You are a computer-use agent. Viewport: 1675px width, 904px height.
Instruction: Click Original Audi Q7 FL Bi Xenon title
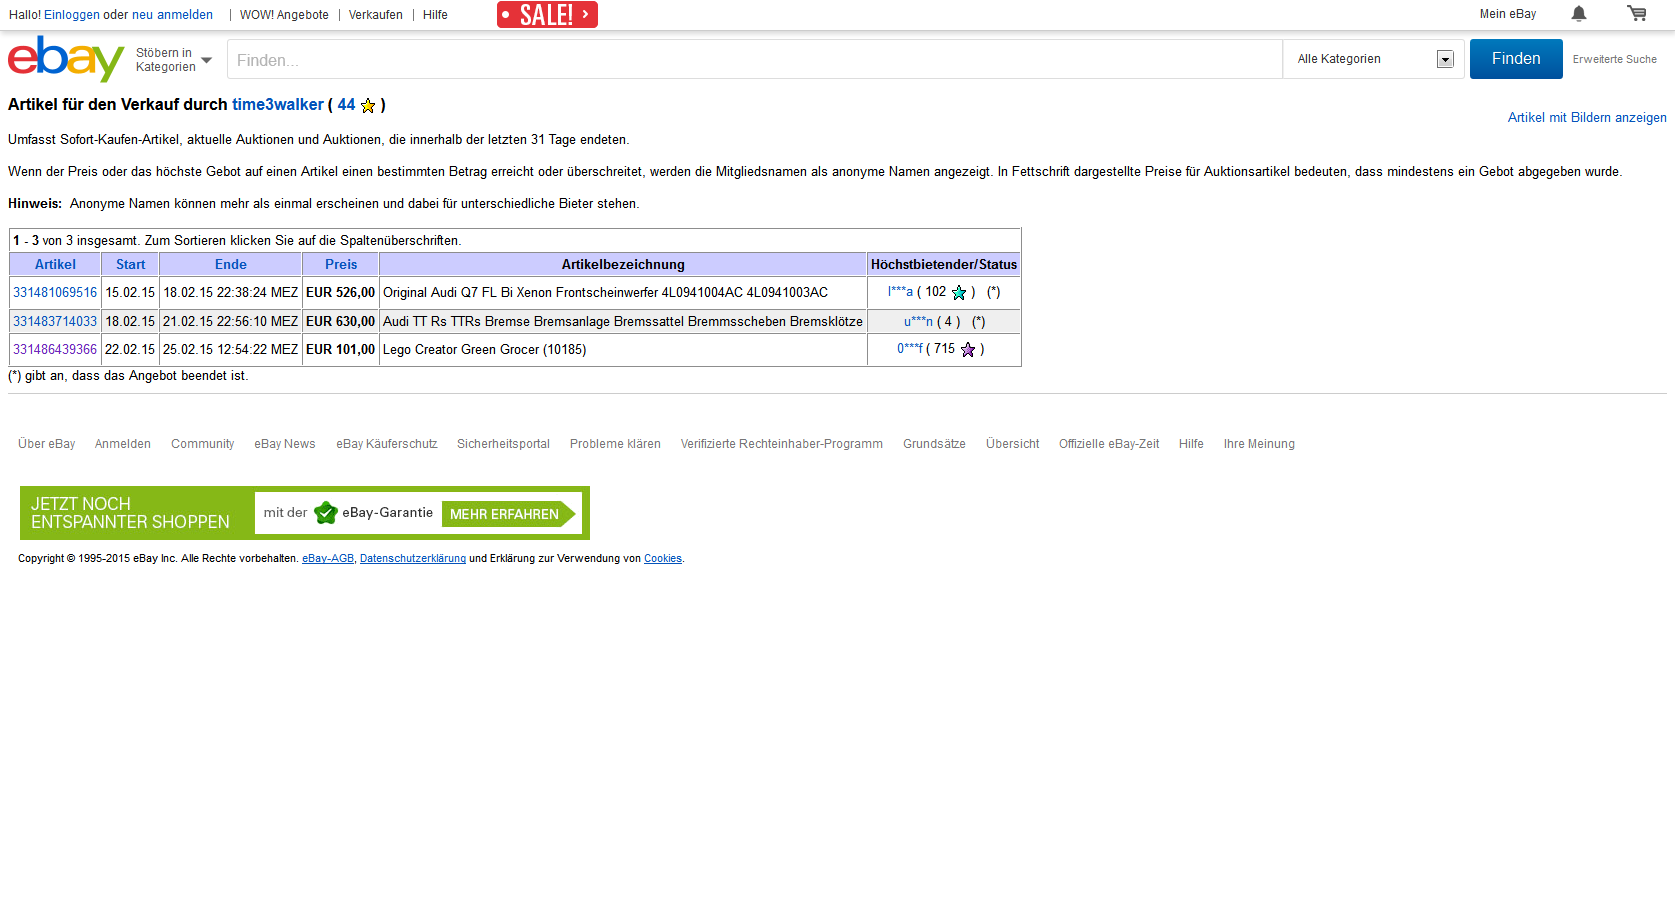click(605, 292)
